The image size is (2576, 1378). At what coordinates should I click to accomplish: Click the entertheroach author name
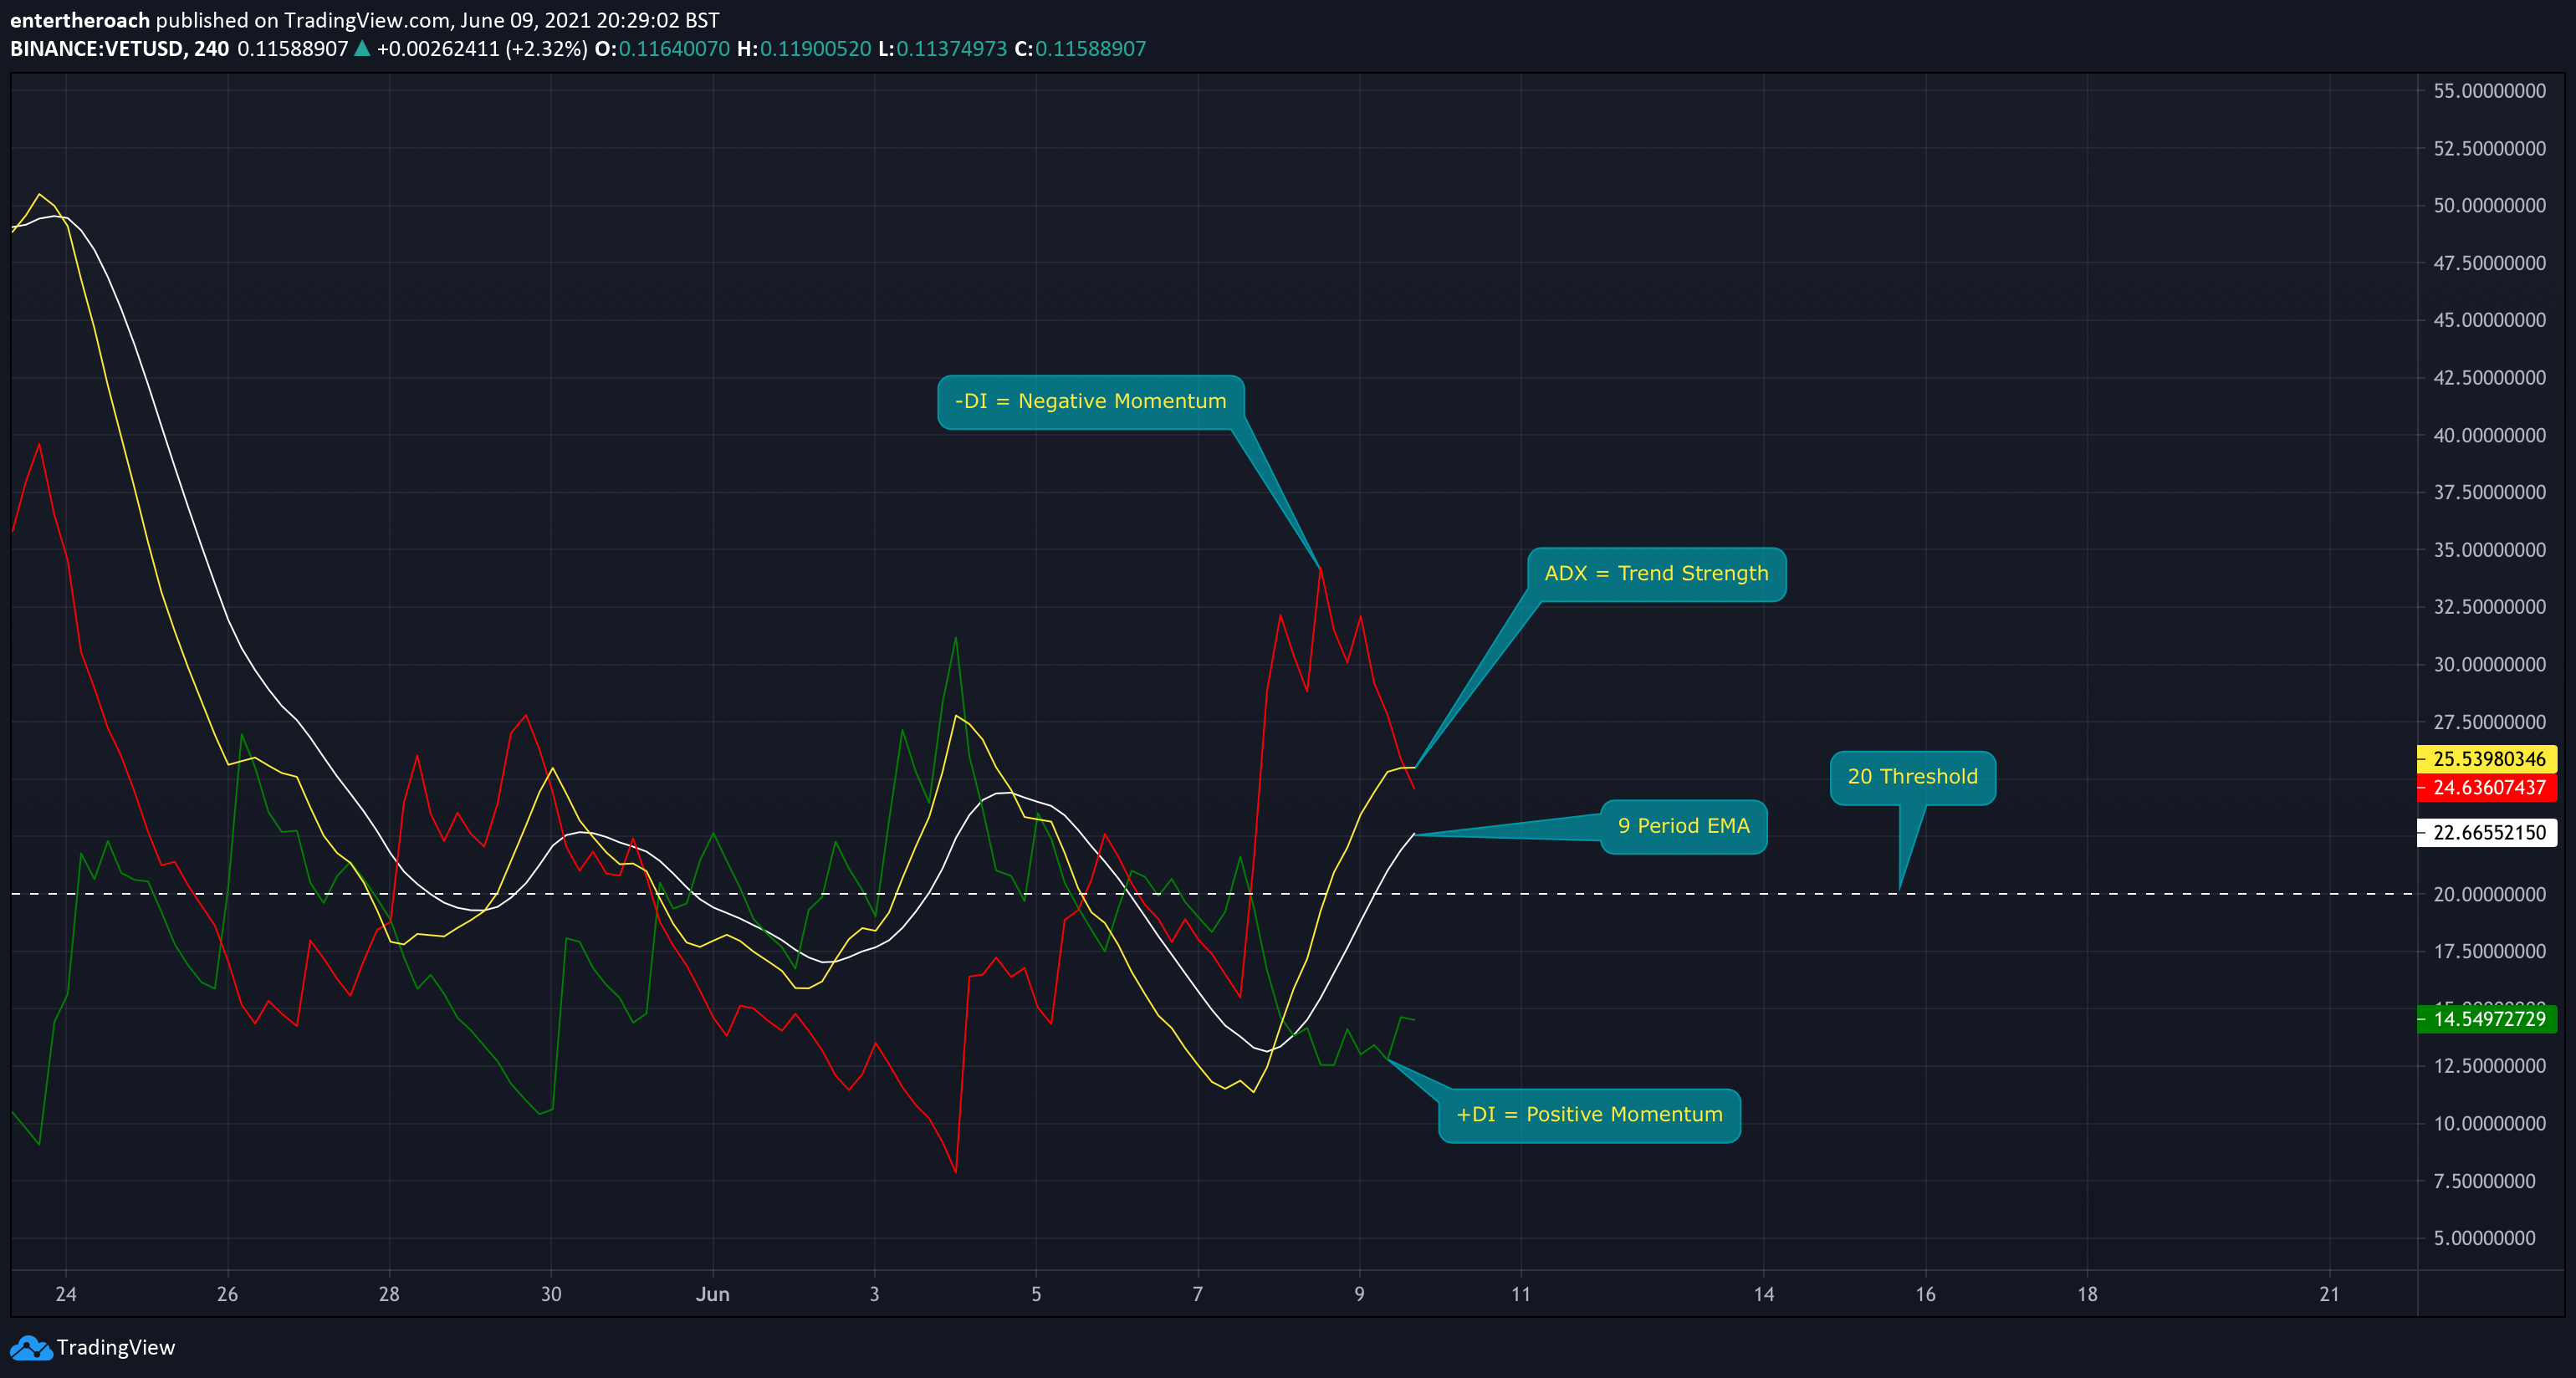(x=80, y=20)
